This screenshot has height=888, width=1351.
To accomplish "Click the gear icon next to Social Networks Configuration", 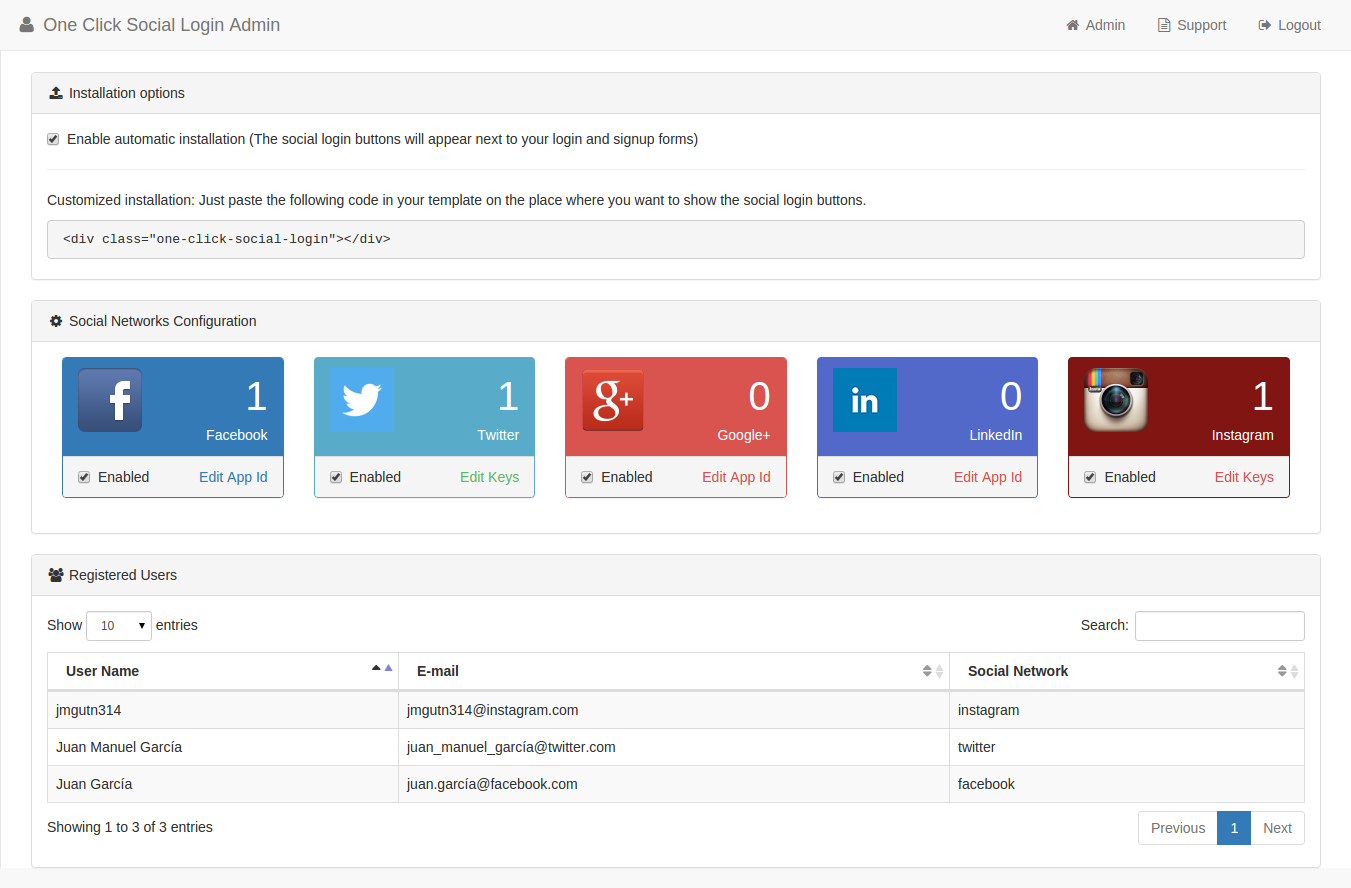I will pyautogui.click(x=56, y=320).
